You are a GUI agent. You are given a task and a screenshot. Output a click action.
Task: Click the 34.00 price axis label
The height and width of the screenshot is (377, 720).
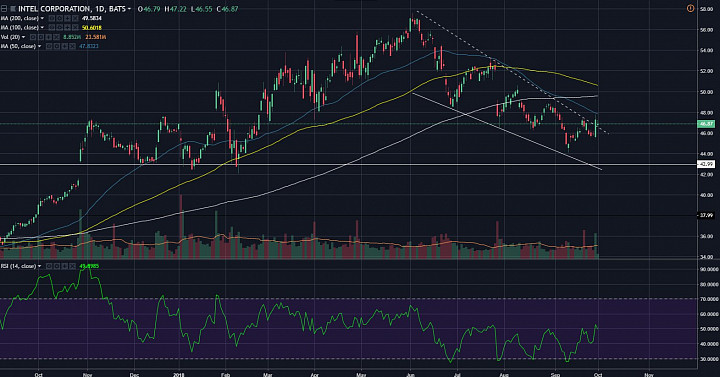pos(706,257)
